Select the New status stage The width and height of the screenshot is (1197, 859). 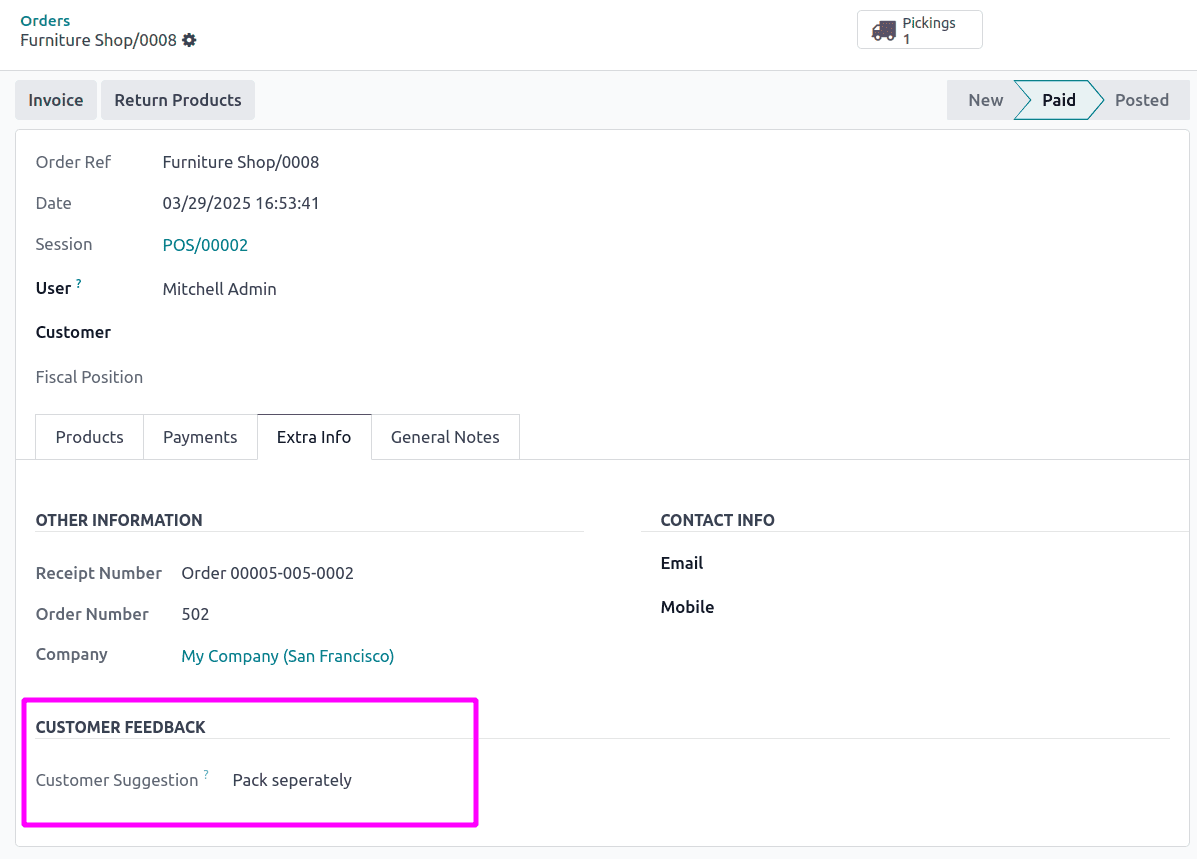pyautogui.click(x=985, y=100)
